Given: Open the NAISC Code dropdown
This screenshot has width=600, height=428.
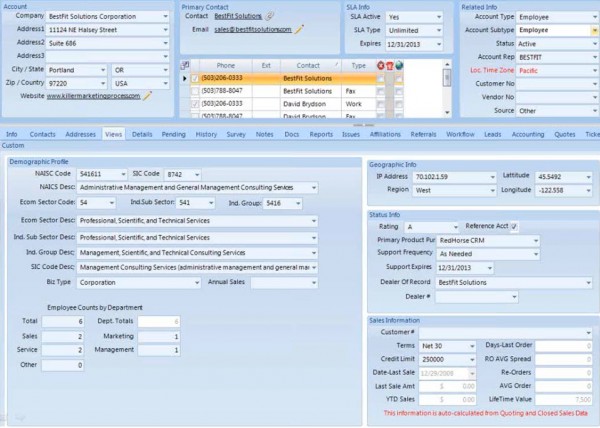Looking at the screenshot, I should (x=123, y=174).
